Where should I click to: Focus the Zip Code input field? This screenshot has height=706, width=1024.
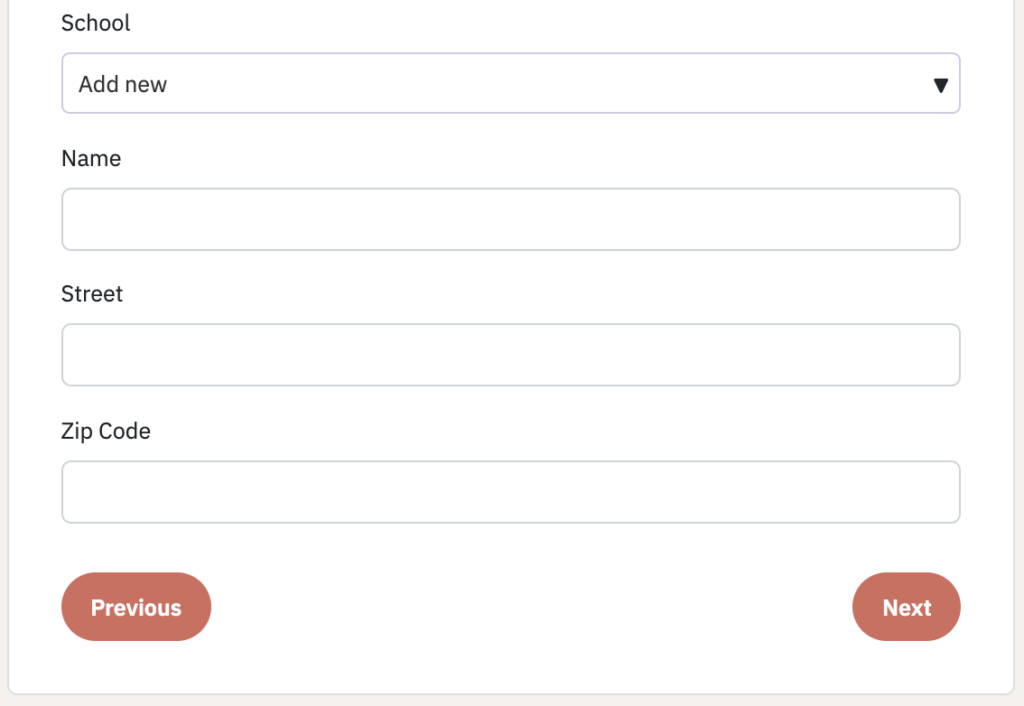tap(511, 492)
